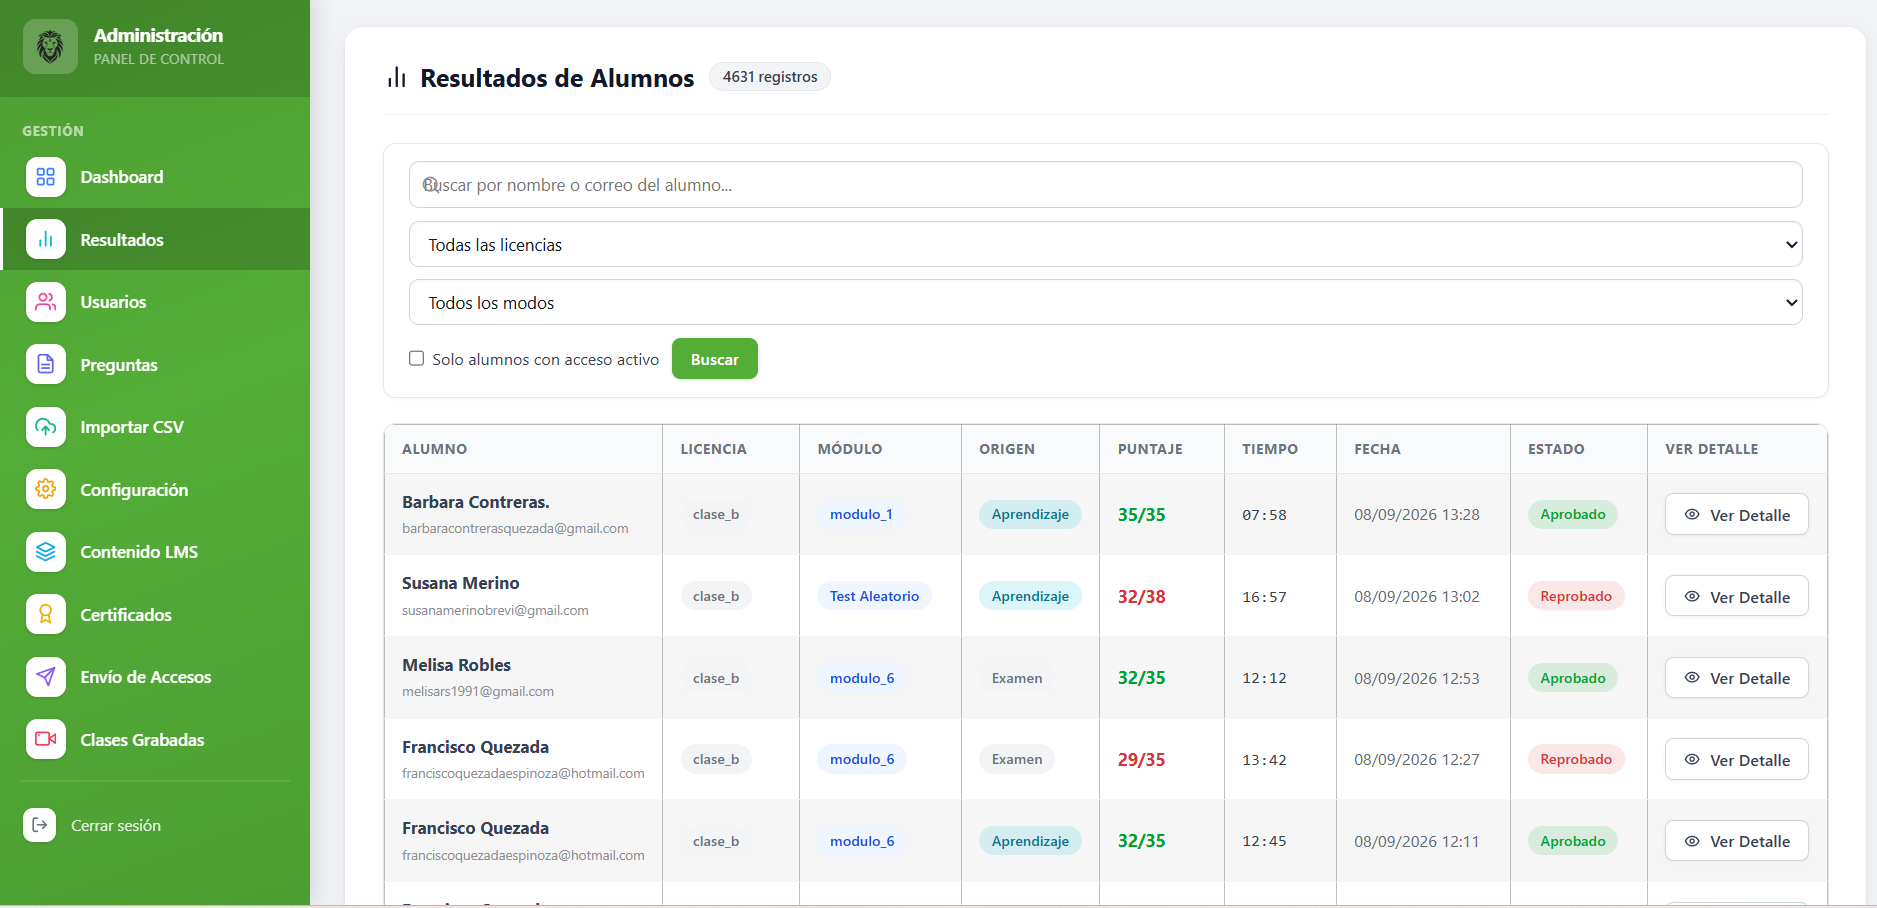The height and width of the screenshot is (908, 1877).
Task: Click the FECHA column header
Action: [x=1377, y=449]
